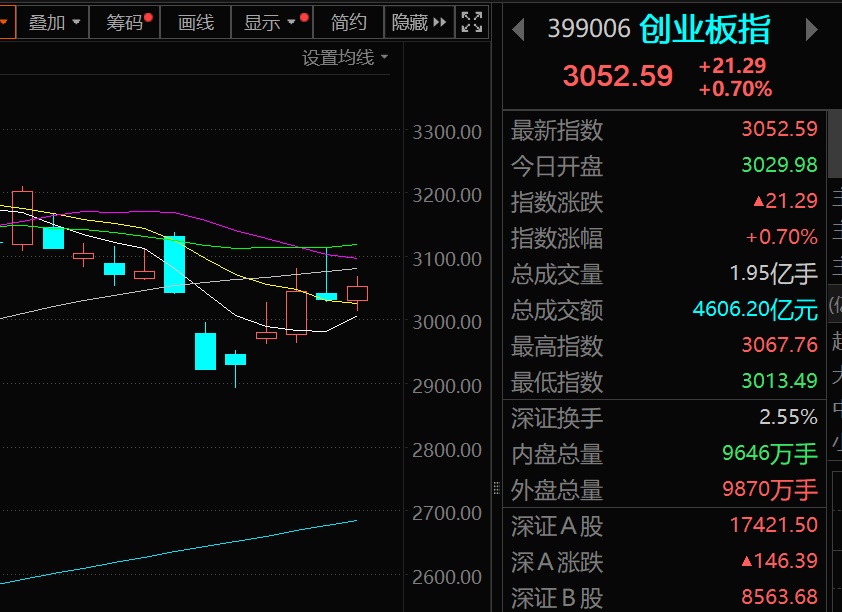Click the fullscreen expand icon

[x=471, y=22]
